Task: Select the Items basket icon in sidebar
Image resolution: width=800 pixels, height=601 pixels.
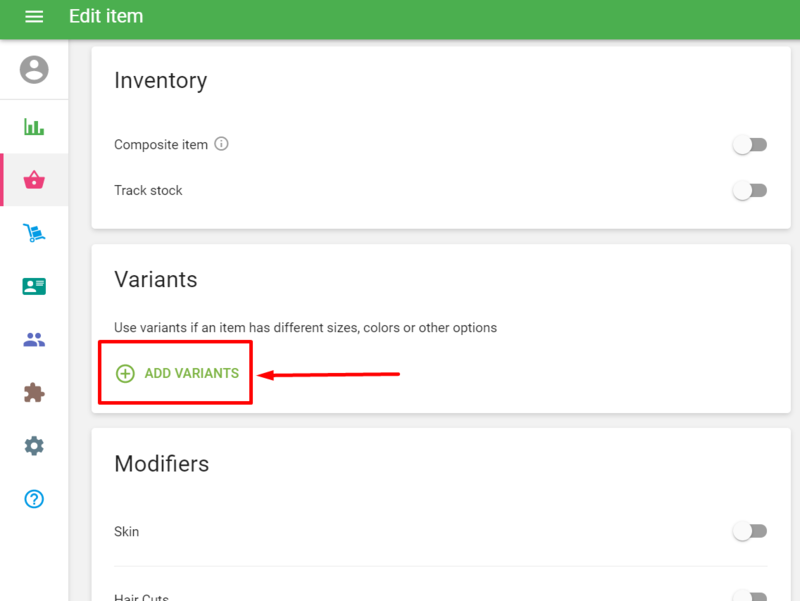Action: 34,180
